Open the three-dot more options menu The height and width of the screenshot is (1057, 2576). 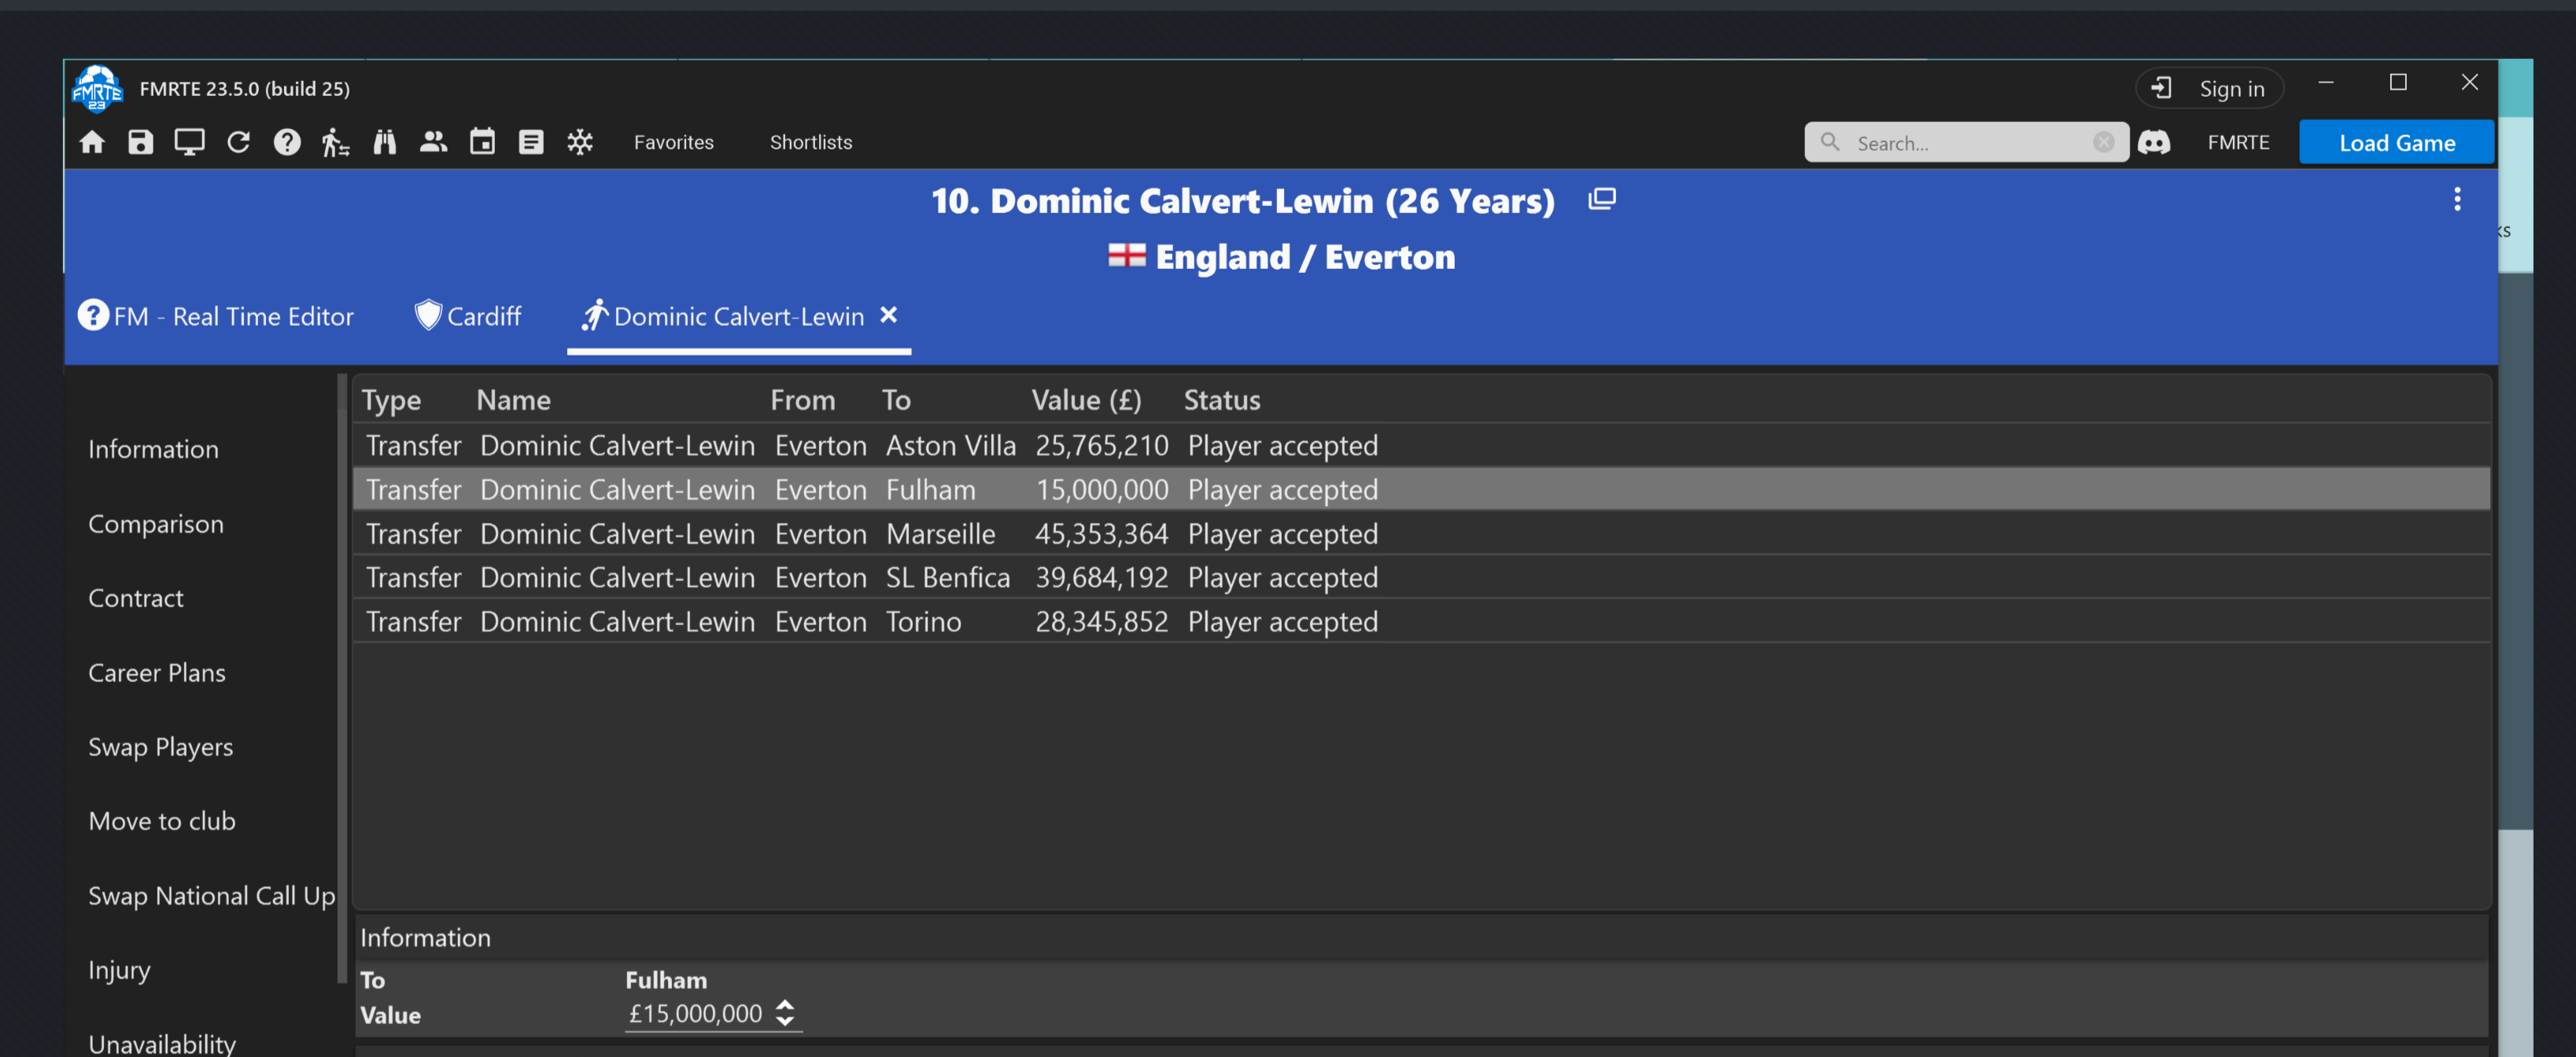(2457, 199)
